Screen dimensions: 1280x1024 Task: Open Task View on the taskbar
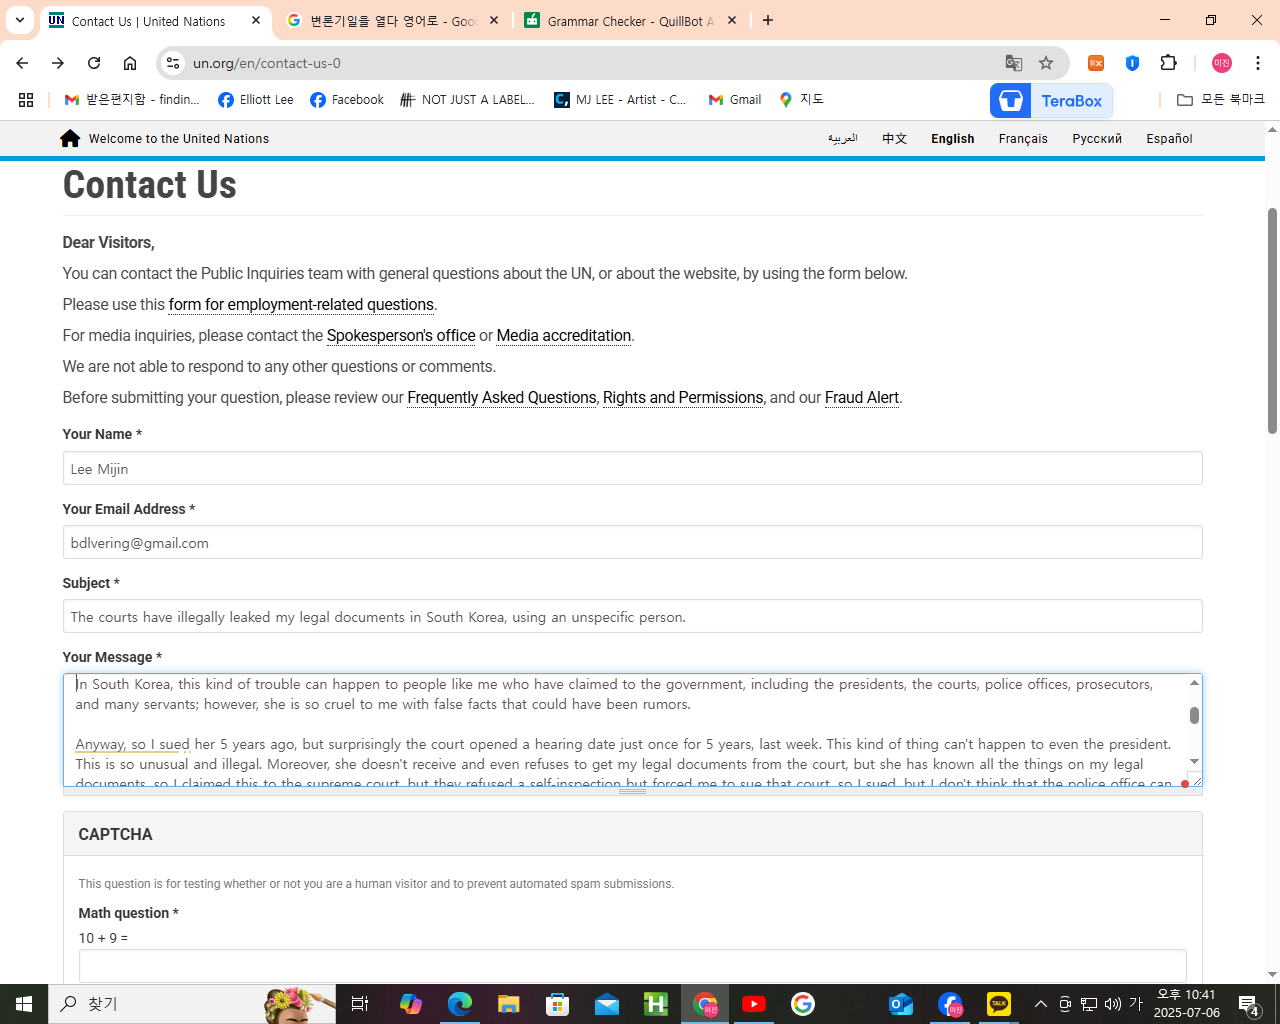(360, 1004)
